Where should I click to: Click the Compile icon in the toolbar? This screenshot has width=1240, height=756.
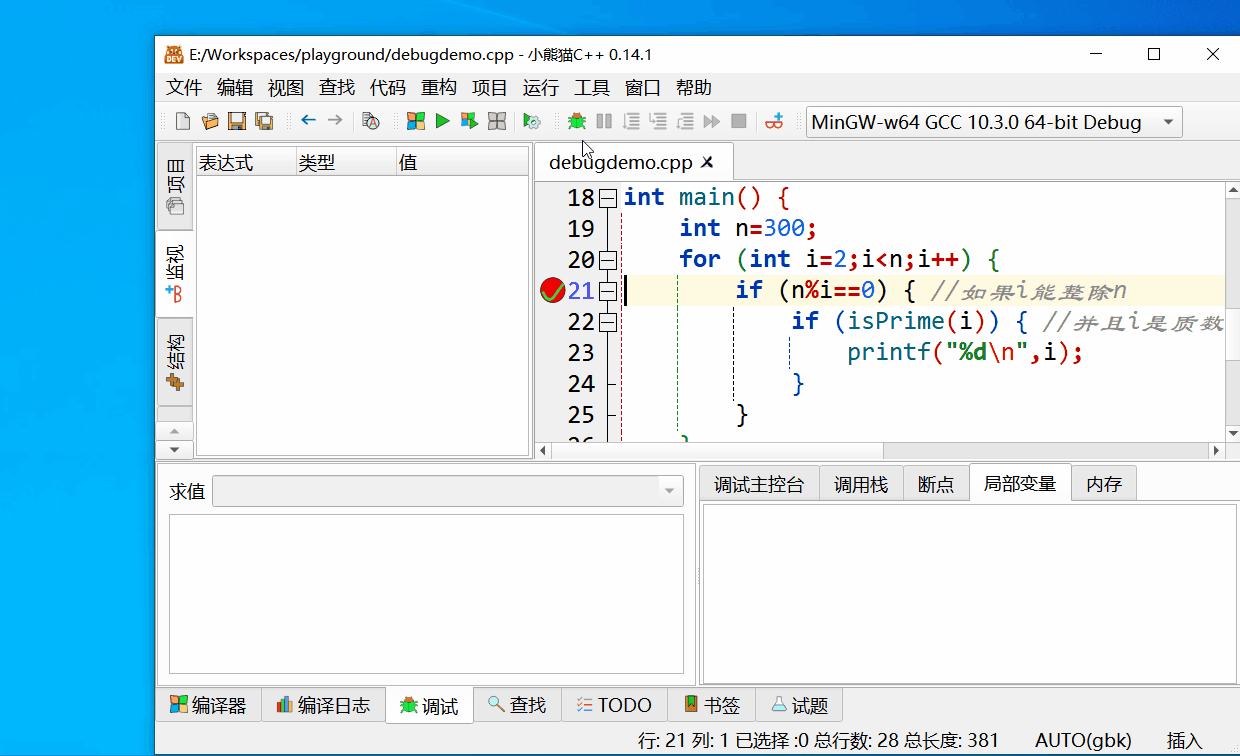[x=415, y=121]
